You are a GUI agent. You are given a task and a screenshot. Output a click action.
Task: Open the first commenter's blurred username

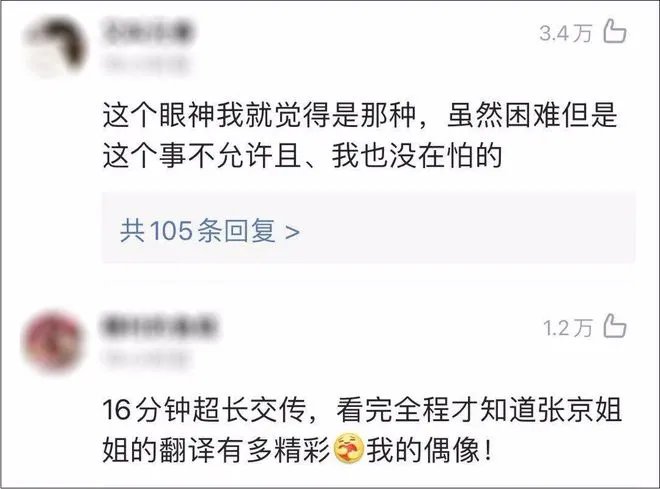coord(148,32)
